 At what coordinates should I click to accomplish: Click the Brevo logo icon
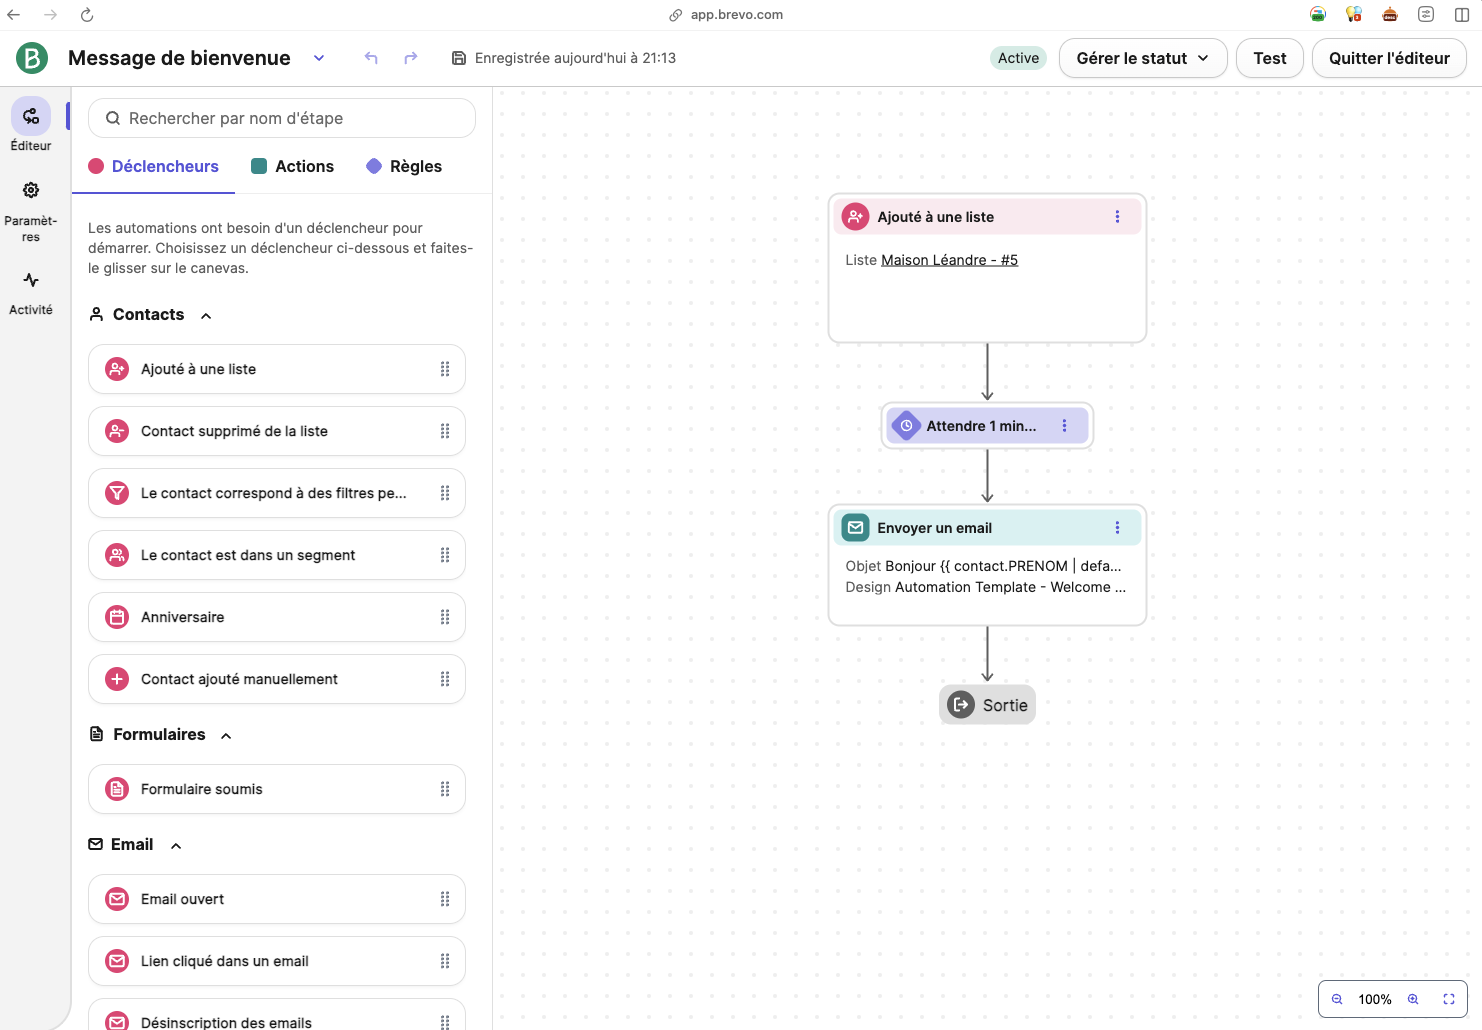pos(32,58)
